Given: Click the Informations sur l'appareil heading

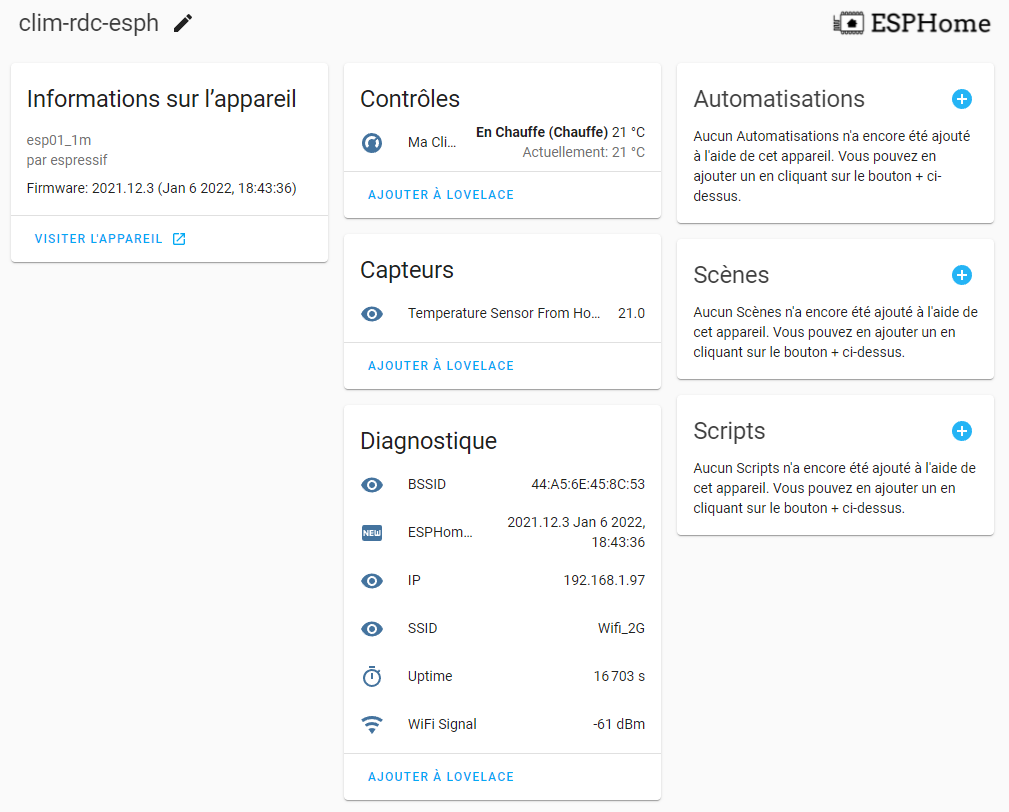Looking at the screenshot, I should click(162, 99).
